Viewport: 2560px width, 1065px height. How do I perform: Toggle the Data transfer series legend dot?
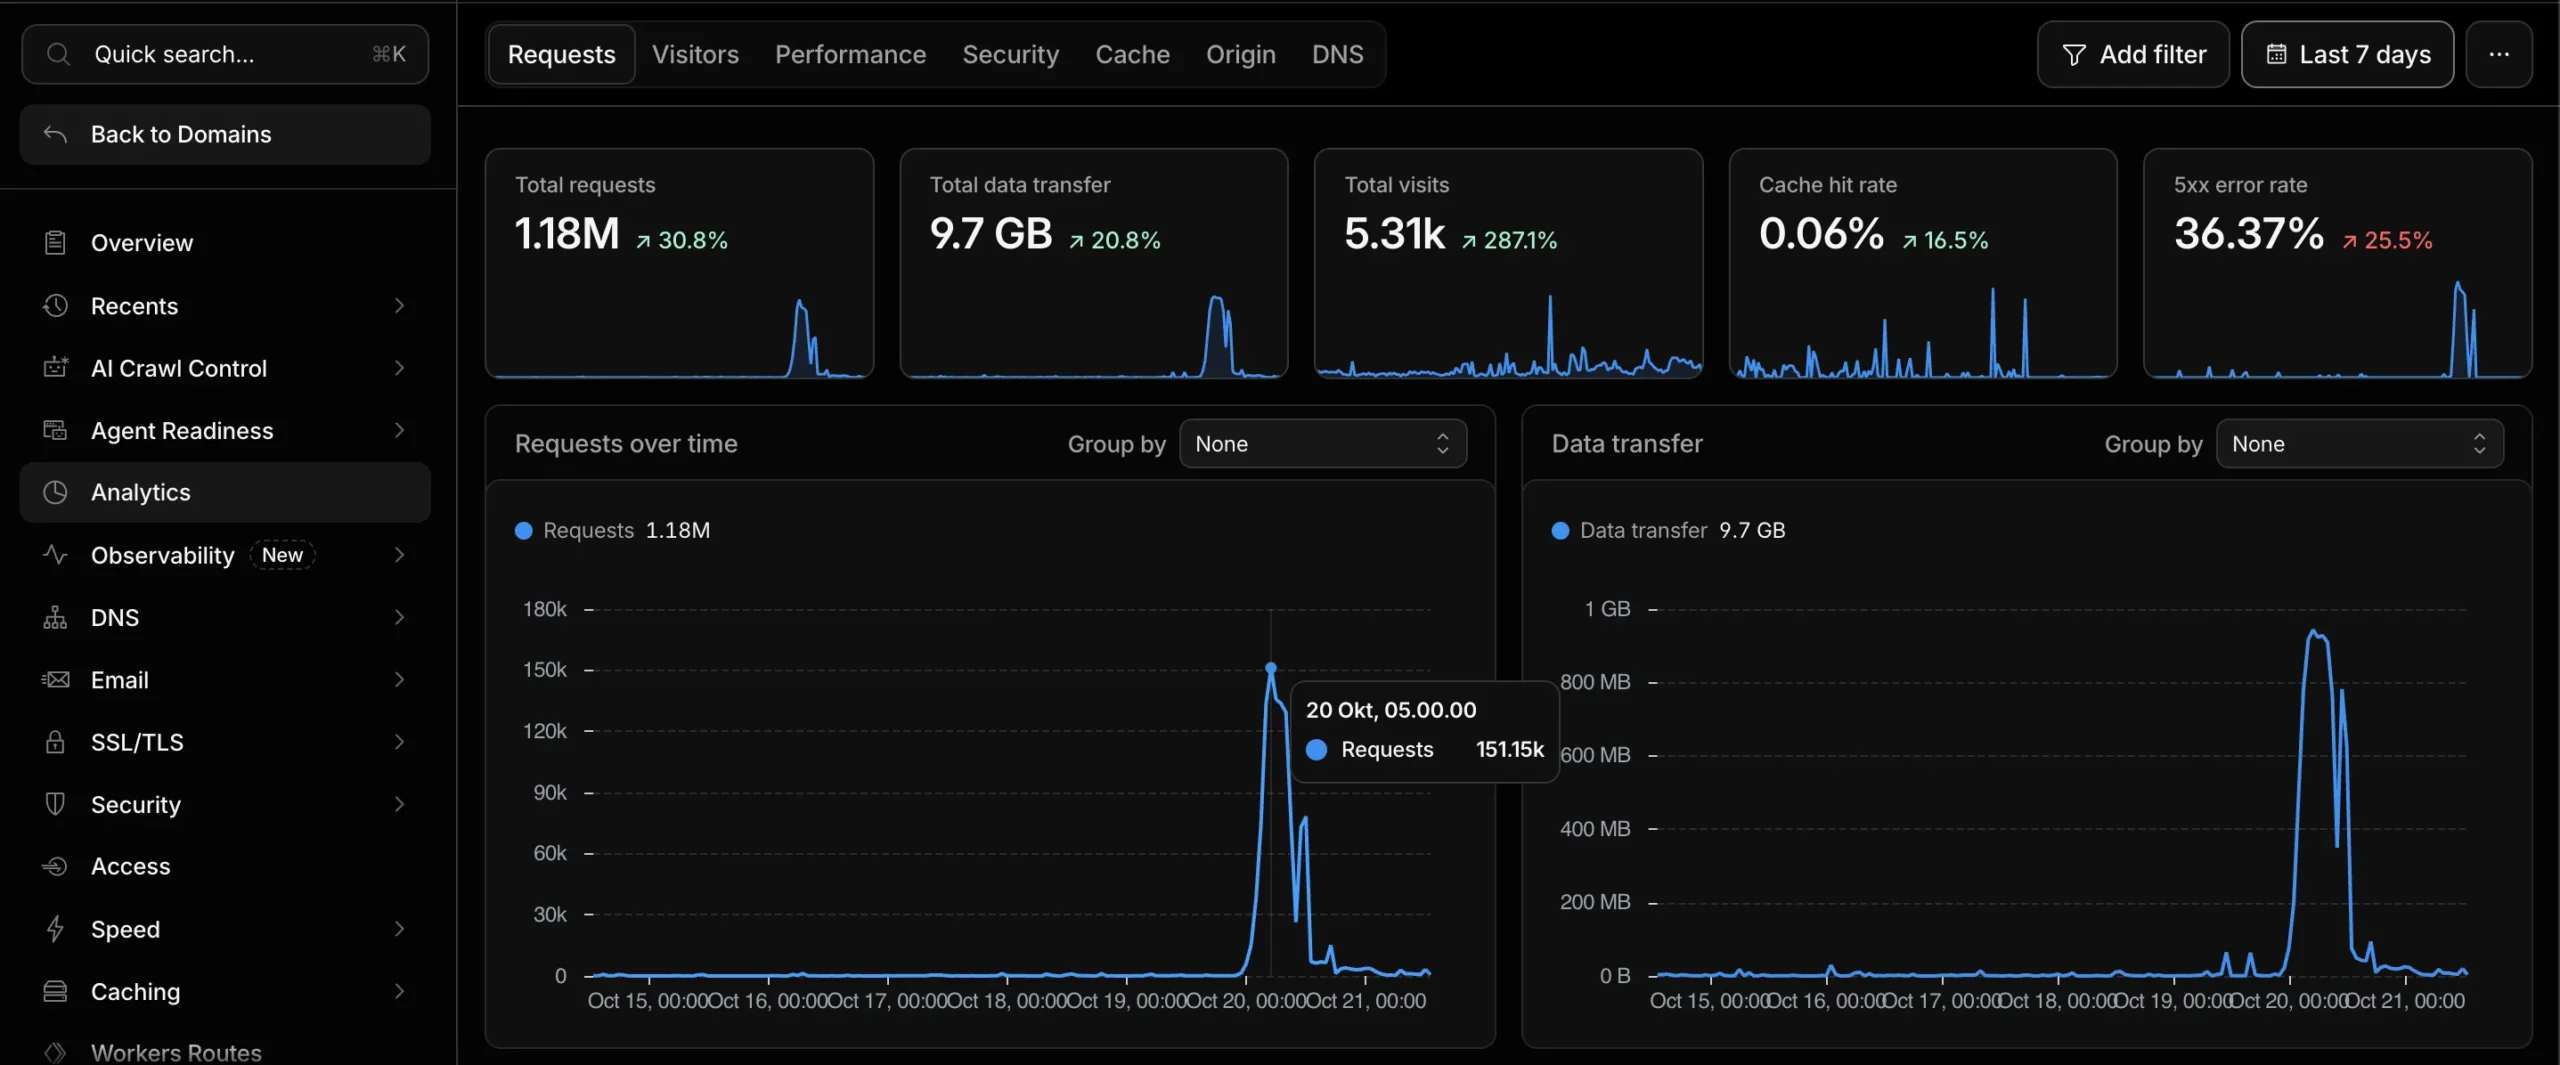pos(1560,530)
